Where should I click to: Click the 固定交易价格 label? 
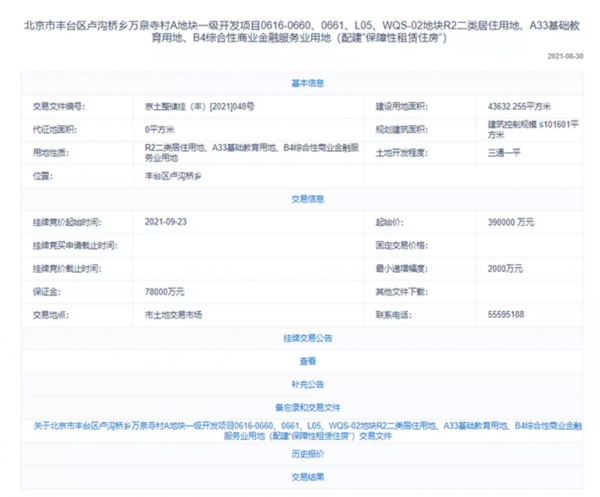(401, 245)
